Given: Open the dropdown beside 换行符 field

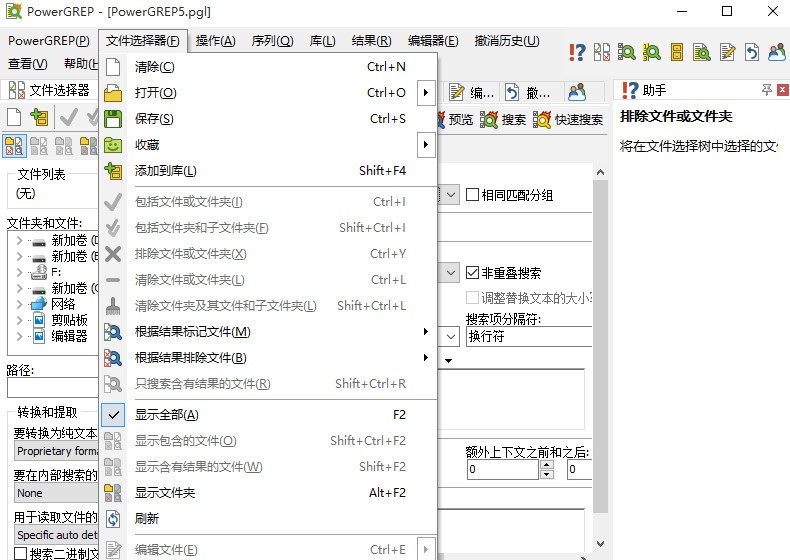Looking at the screenshot, I should point(451,336).
